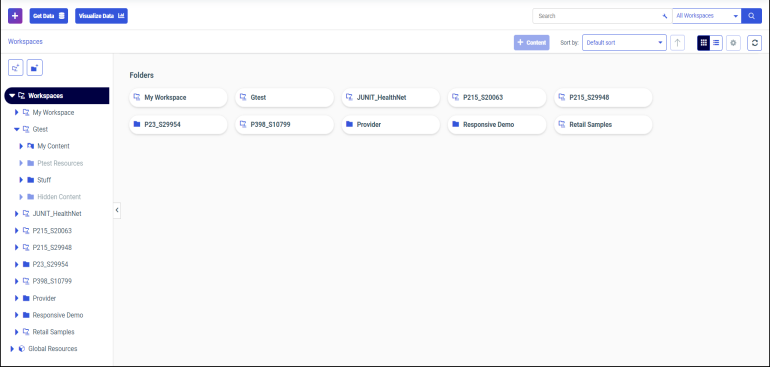Viewport: 770px width, 367px height.
Task: Click the magnifier search button
Action: tap(751, 16)
